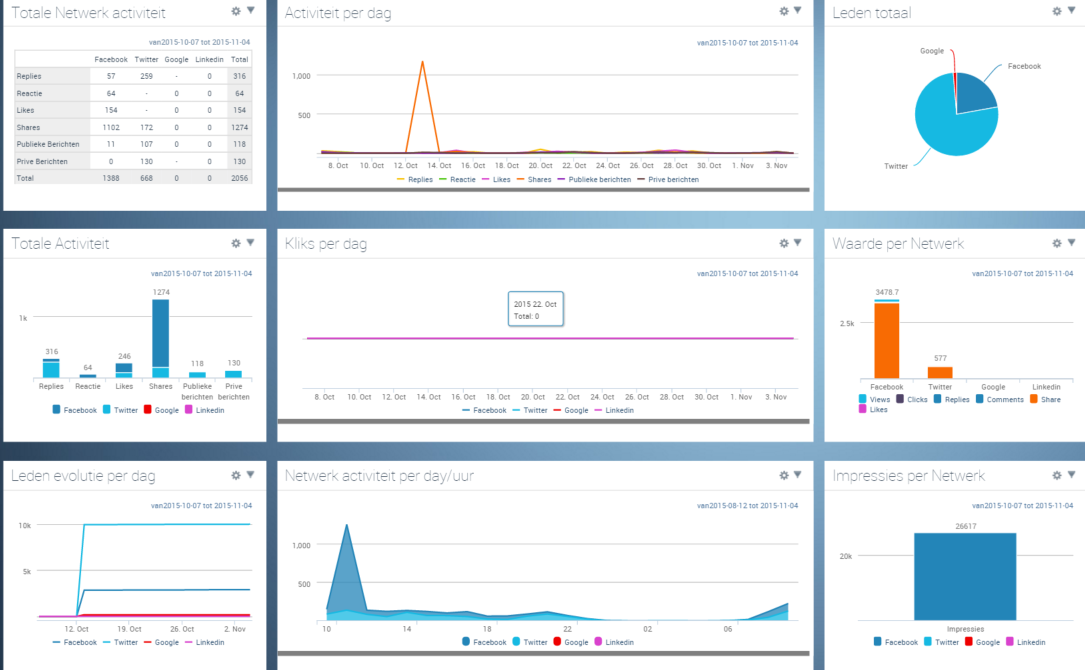This screenshot has width=1085, height=670.
Task: Open dropdown arrow on Waarde per Netwerk
Action: (x=1071, y=241)
